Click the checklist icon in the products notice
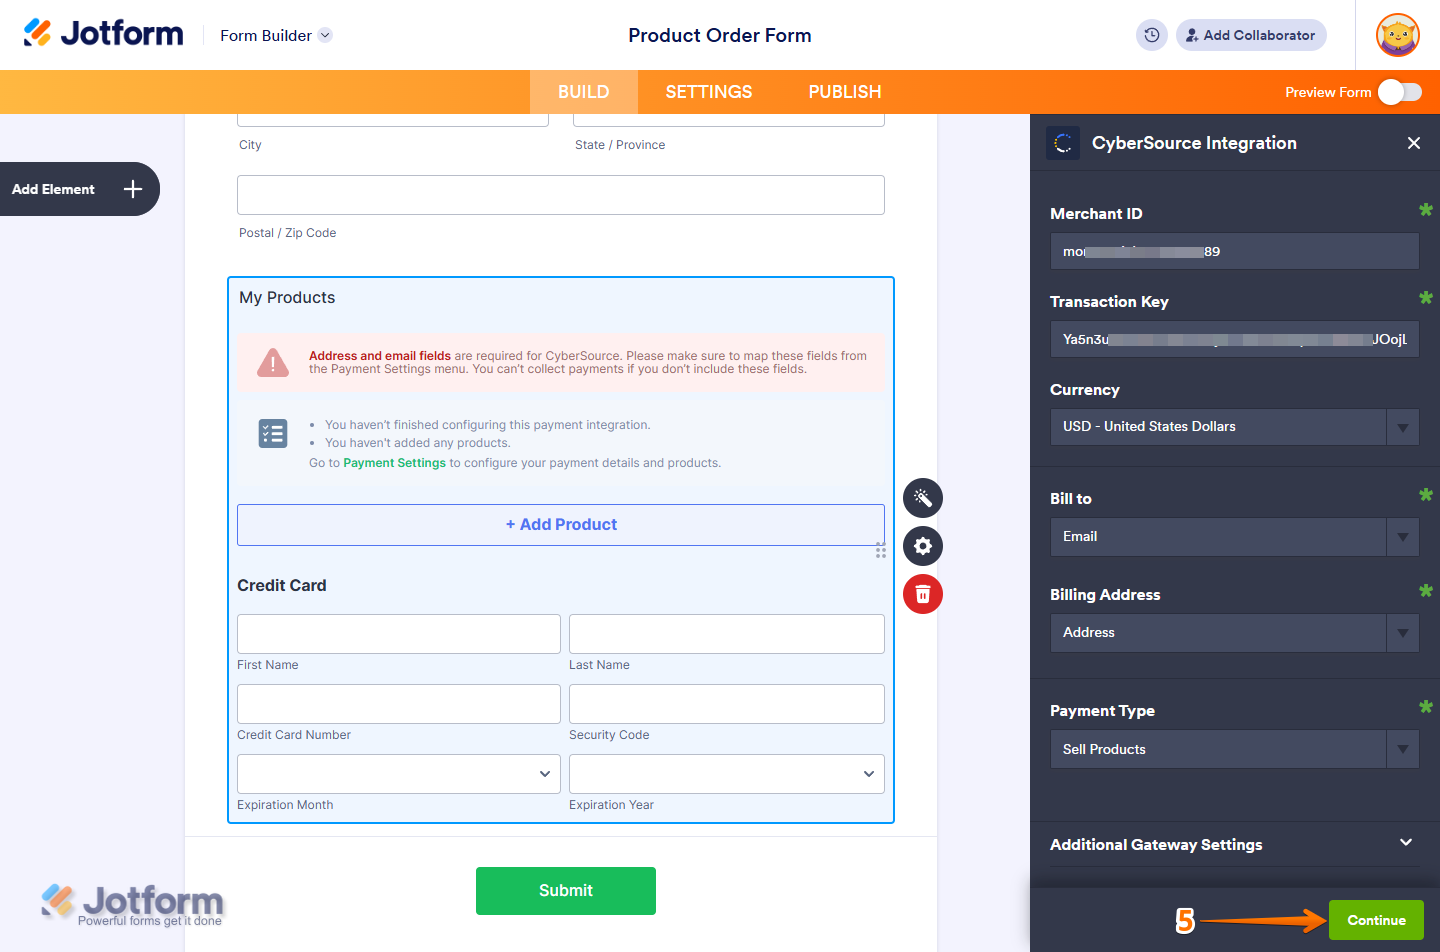This screenshot has width=1440, height=952. pyautogui.click(x=272, y=433)
